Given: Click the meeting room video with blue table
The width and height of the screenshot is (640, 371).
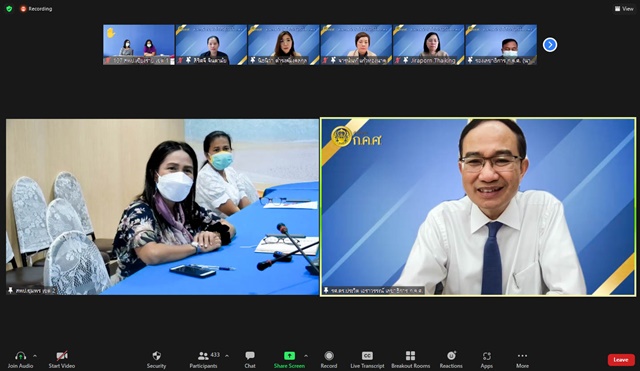Looking at the screenshot, I should click(162, 207).
